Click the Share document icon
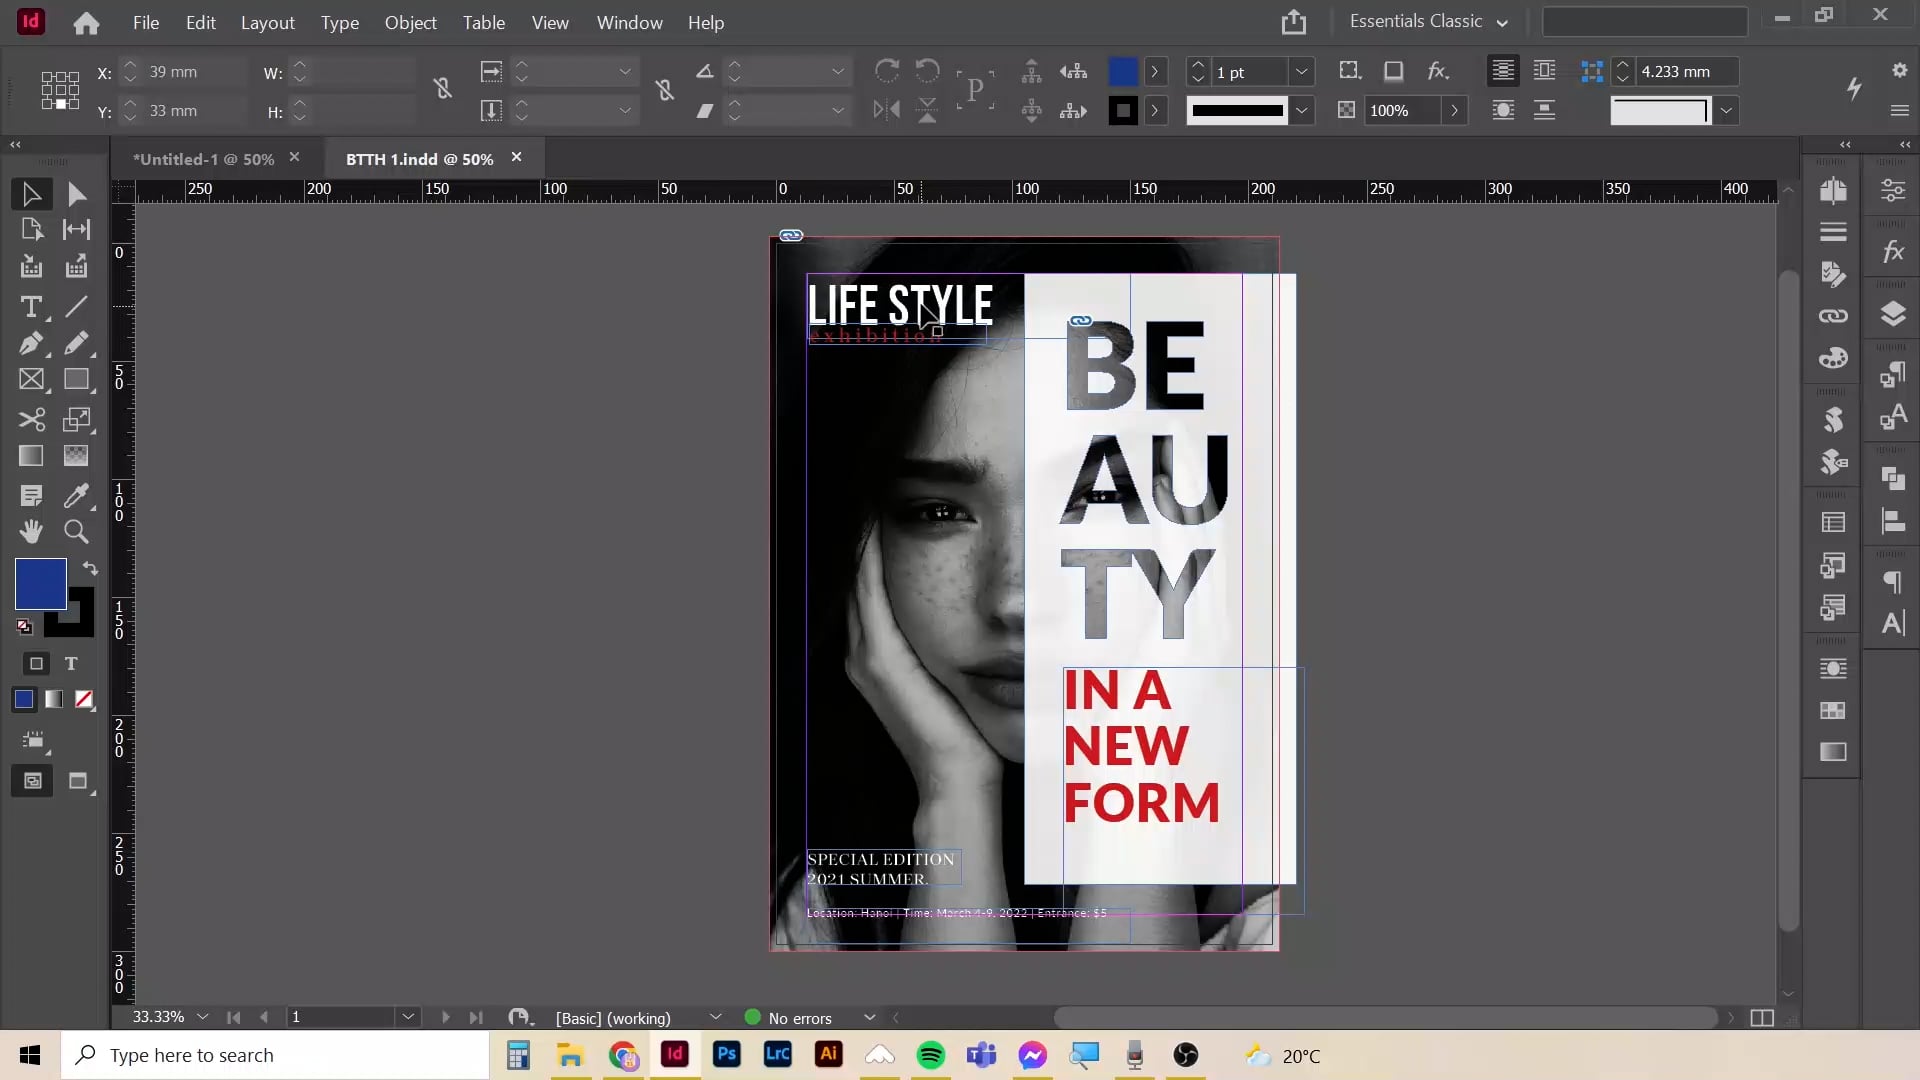The width and height of the screenshot is (1920, 1080). tap(1294, 22)
